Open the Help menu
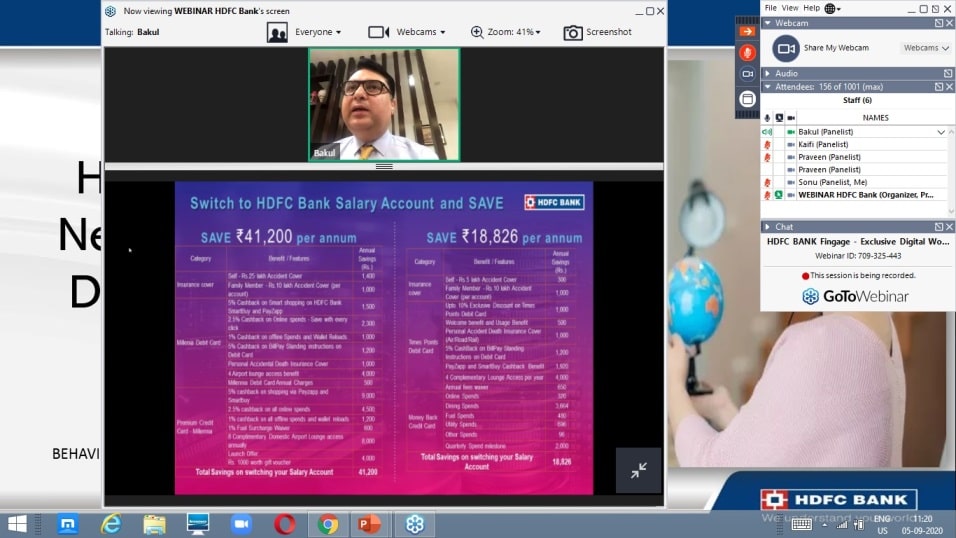Viewport: 956px width, 538px height. pyautogui.click(x=811, y=8)
